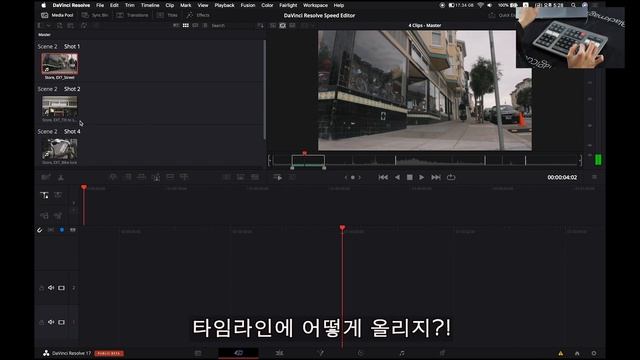Select Source Tape viewer mode
Screen dimensions: 640x360
tap(282, 25)
